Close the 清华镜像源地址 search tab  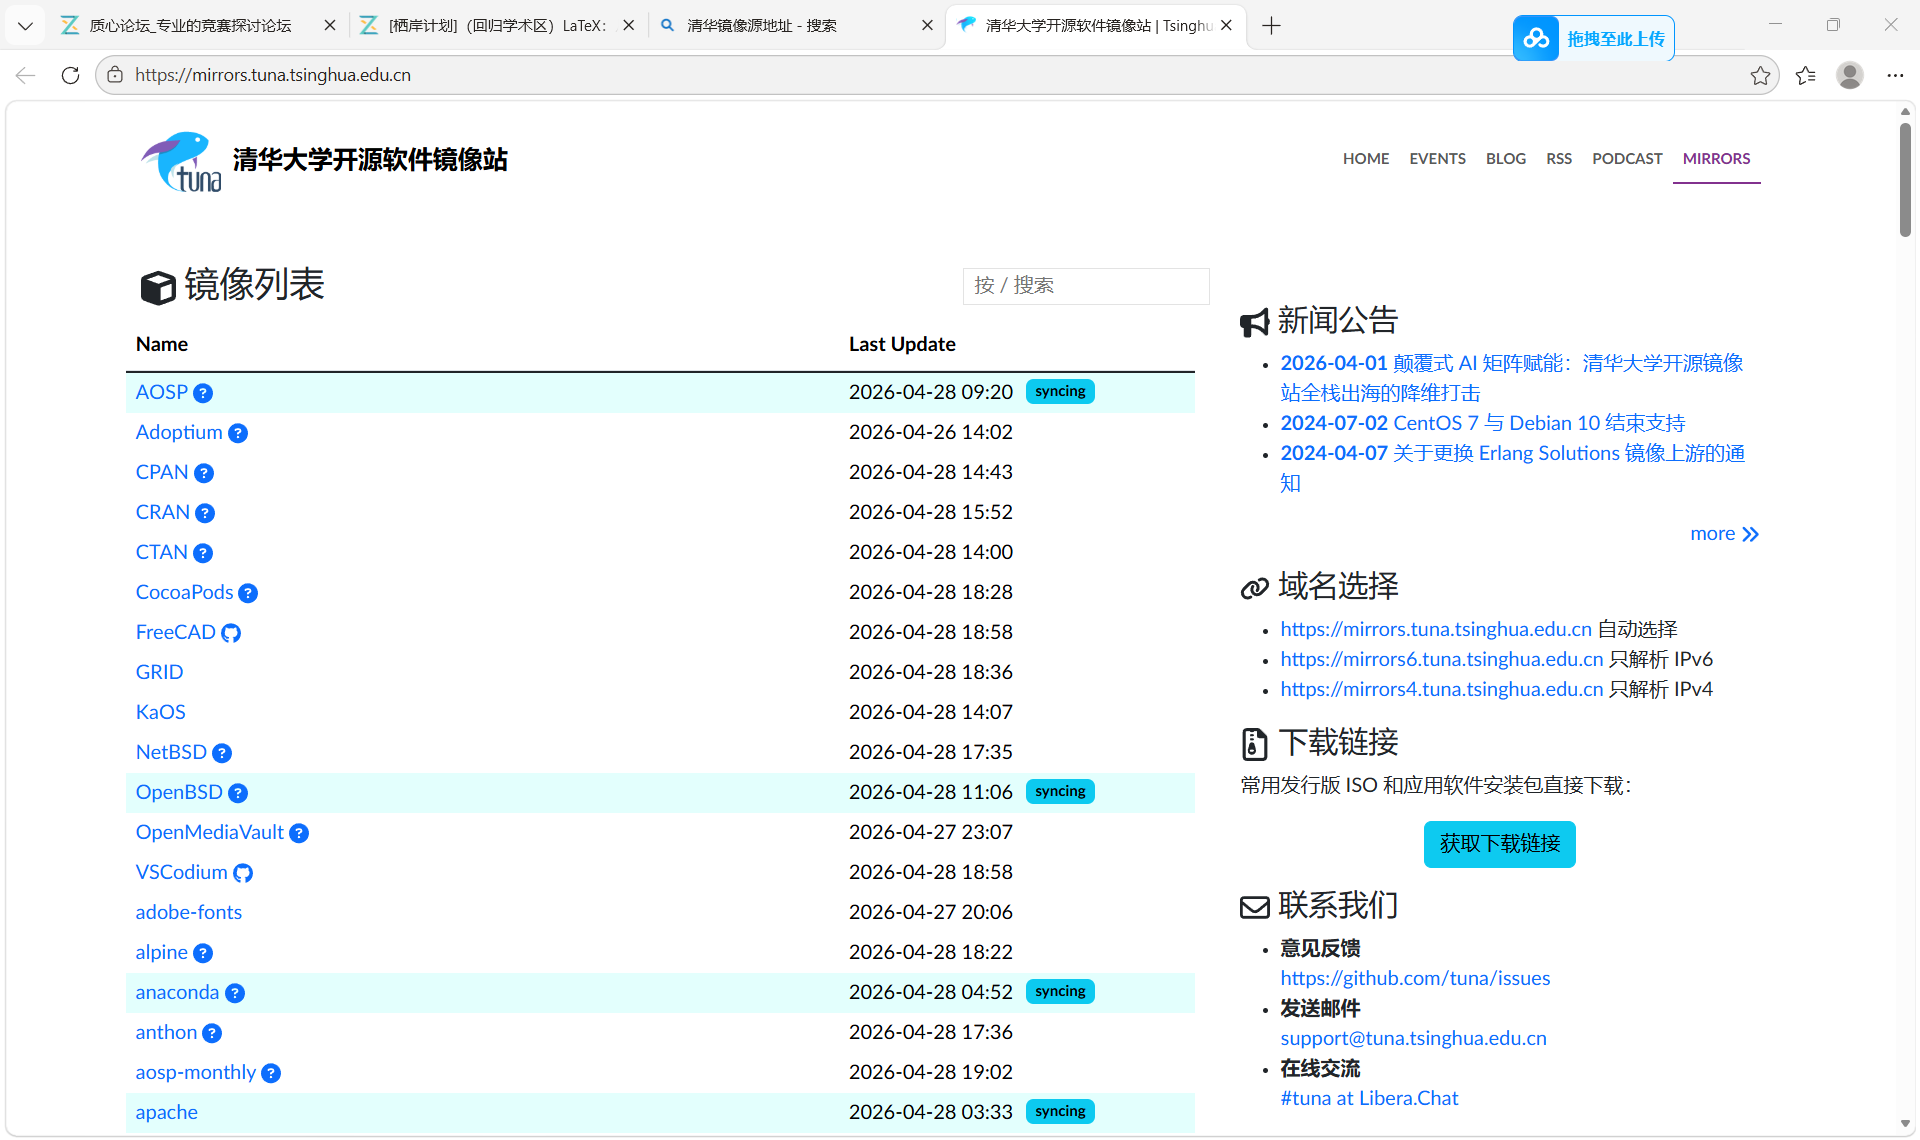click(x=927, y=26)
